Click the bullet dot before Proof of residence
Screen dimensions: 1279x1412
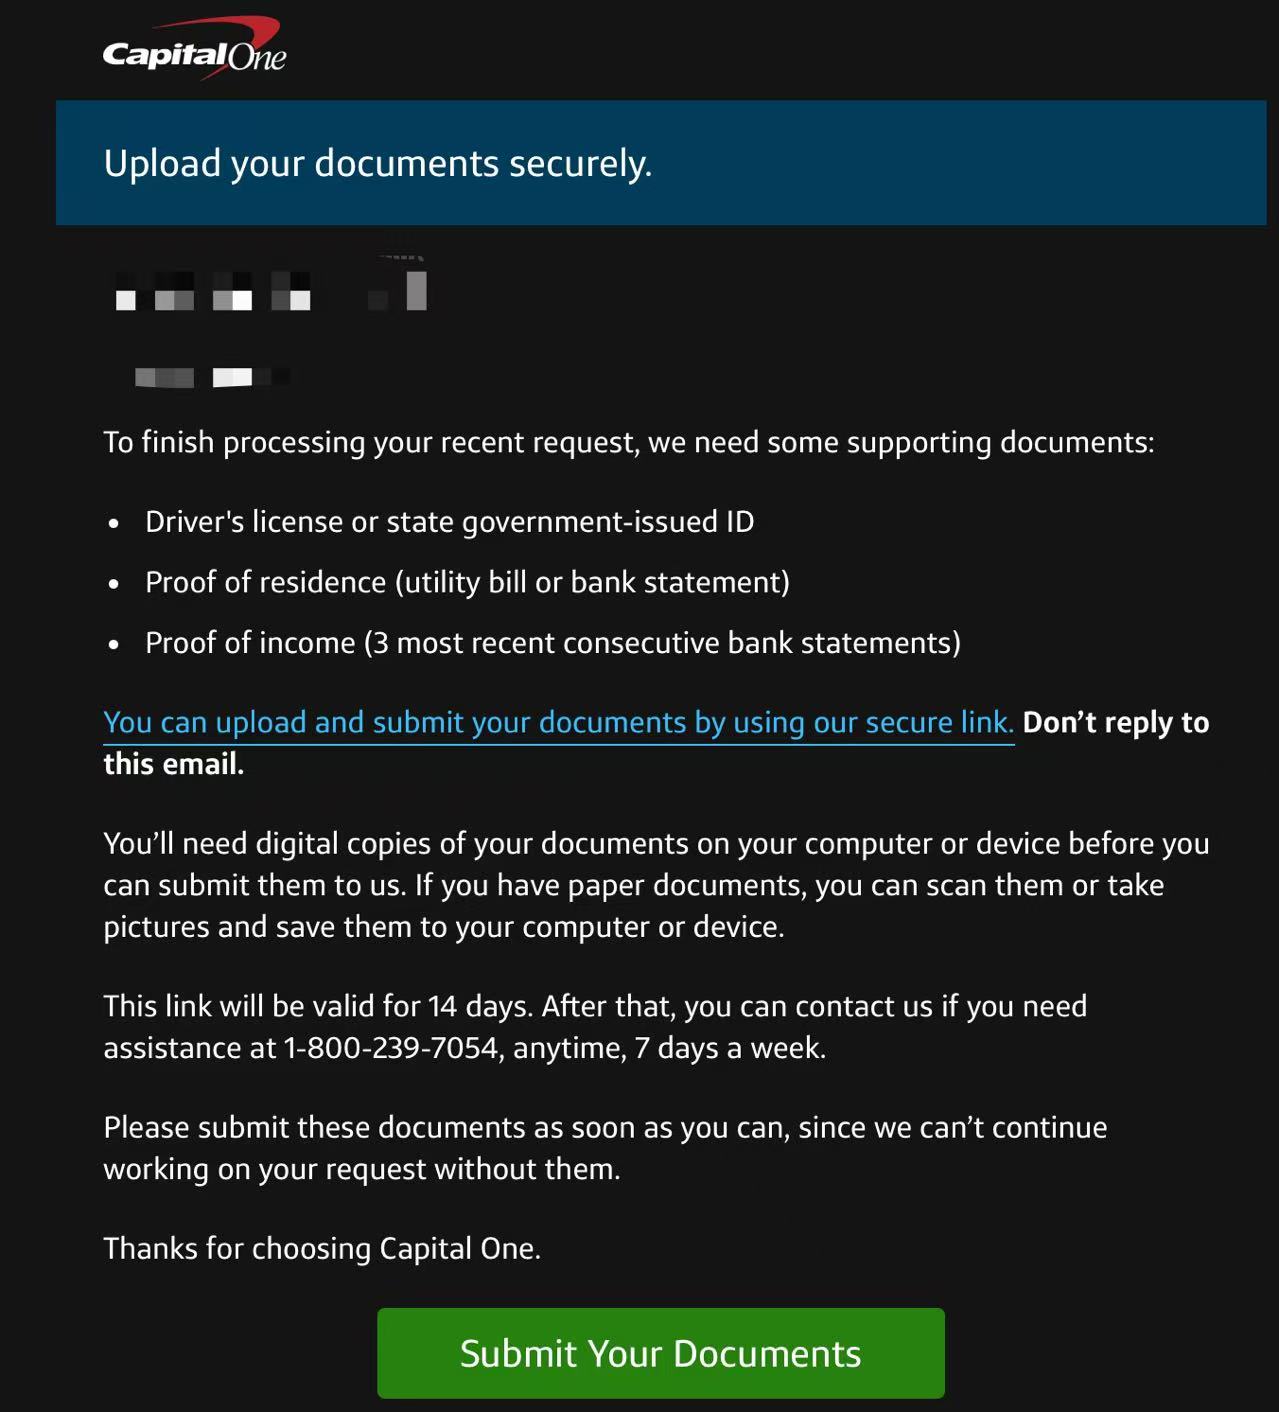click(x=114, y=584)
